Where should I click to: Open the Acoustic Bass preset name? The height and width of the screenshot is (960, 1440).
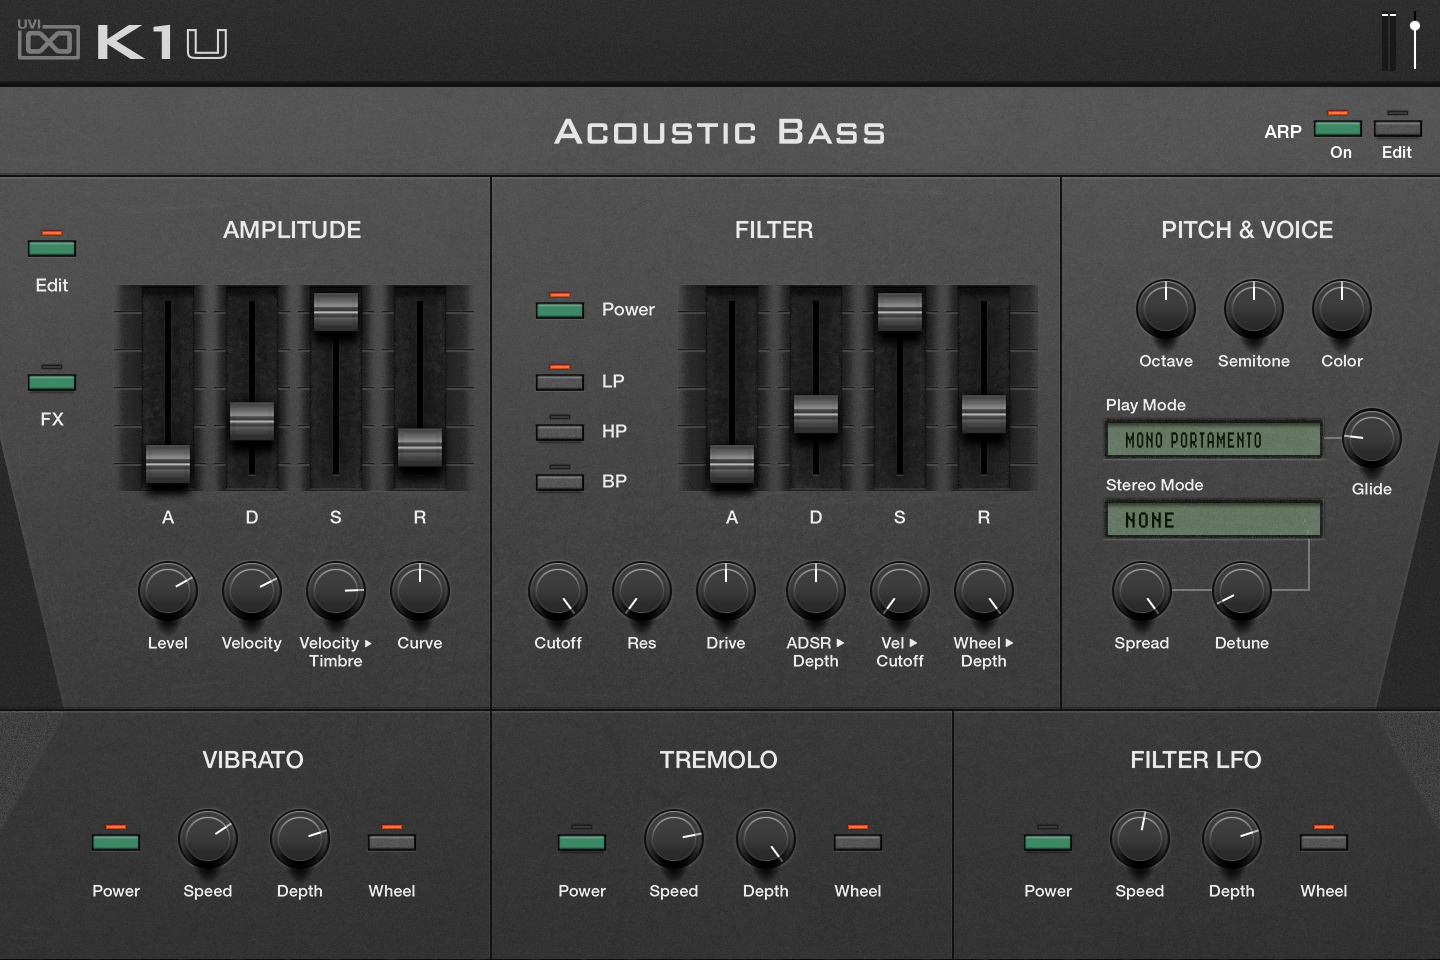point(720,132)
